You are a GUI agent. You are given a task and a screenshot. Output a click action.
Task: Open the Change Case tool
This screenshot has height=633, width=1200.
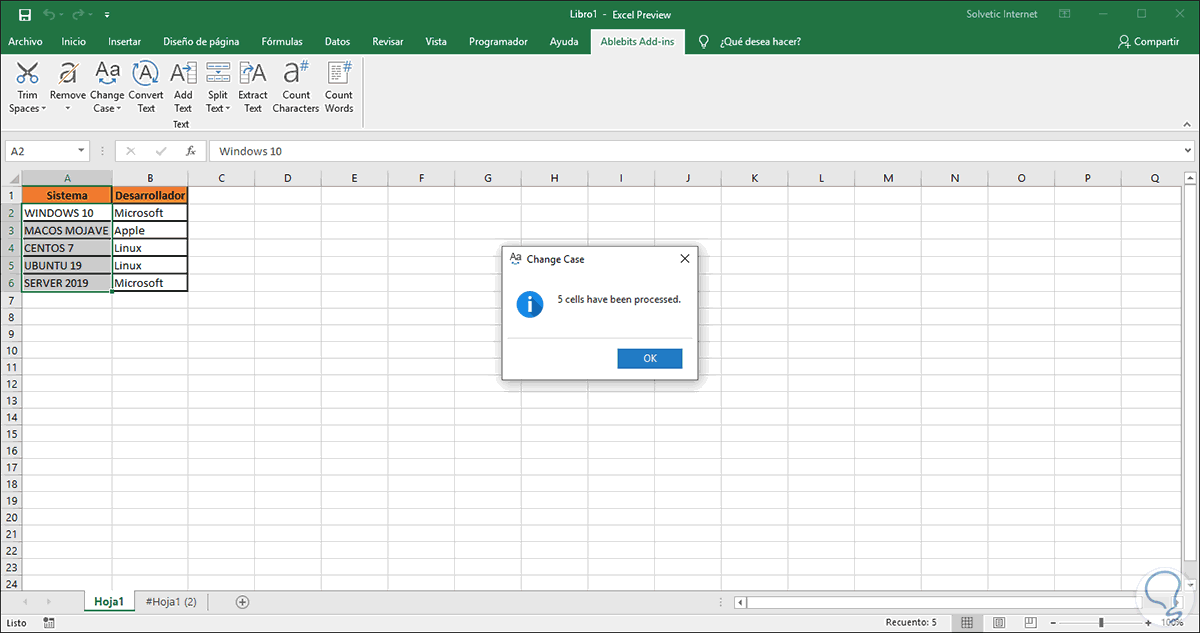pos(107,74)
